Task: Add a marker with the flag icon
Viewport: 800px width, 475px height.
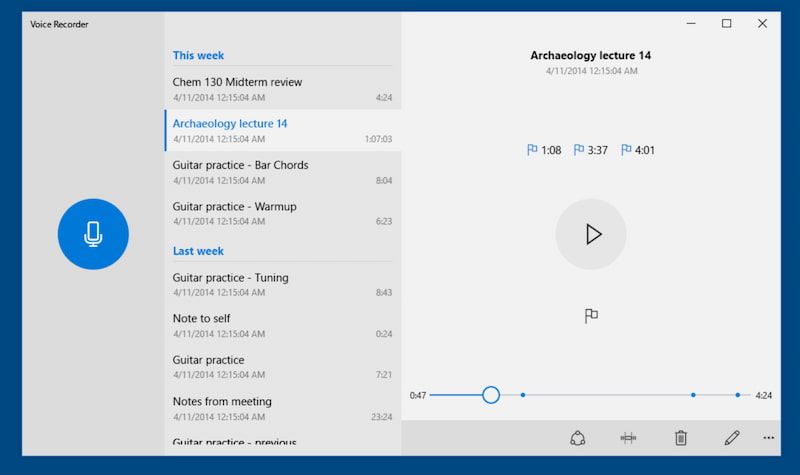Action: click(x=591, y=316)
